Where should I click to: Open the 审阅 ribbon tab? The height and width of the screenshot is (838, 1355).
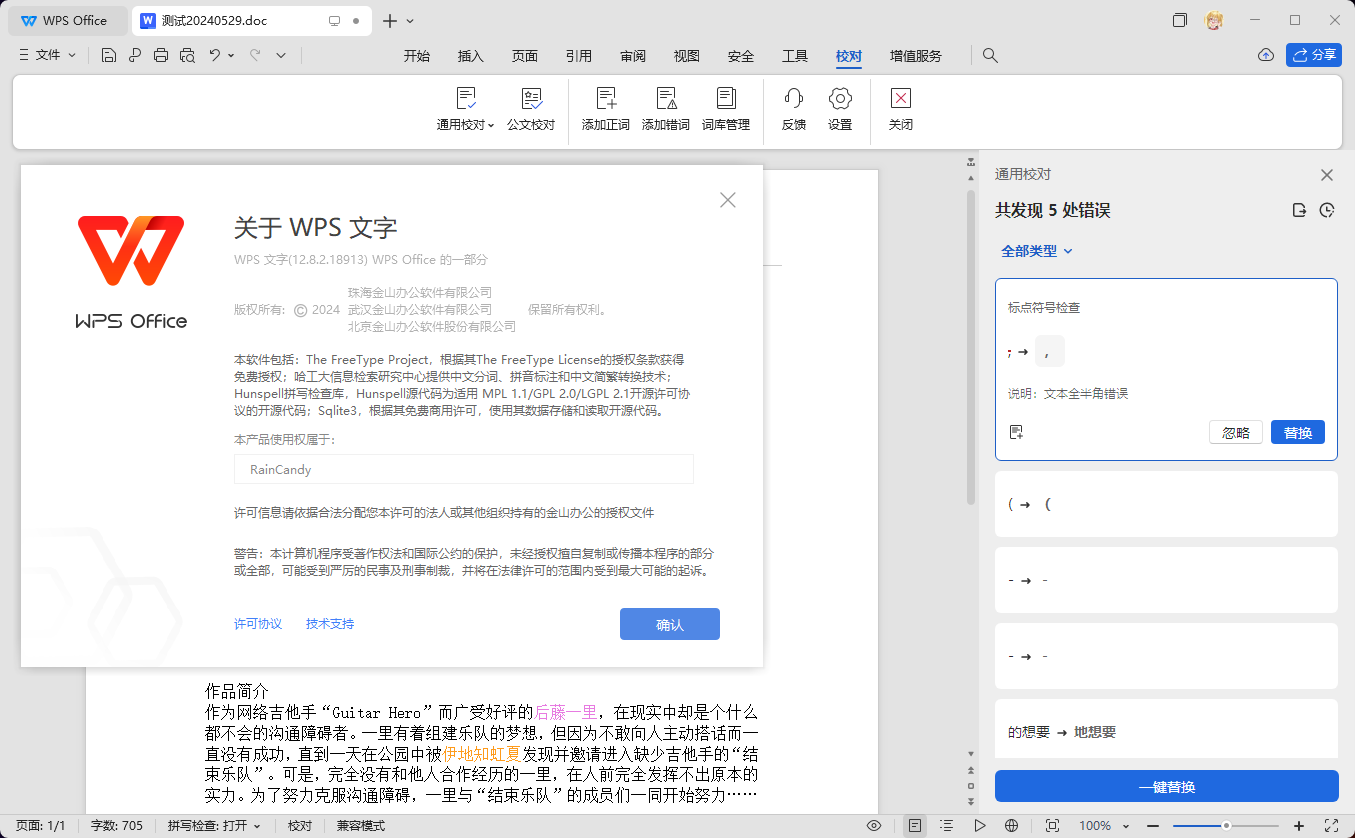click(633, 56)
